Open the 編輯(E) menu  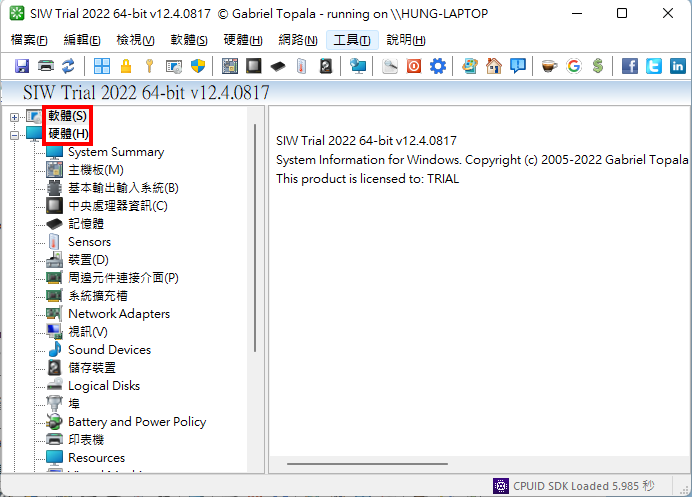tap(82, 40)
